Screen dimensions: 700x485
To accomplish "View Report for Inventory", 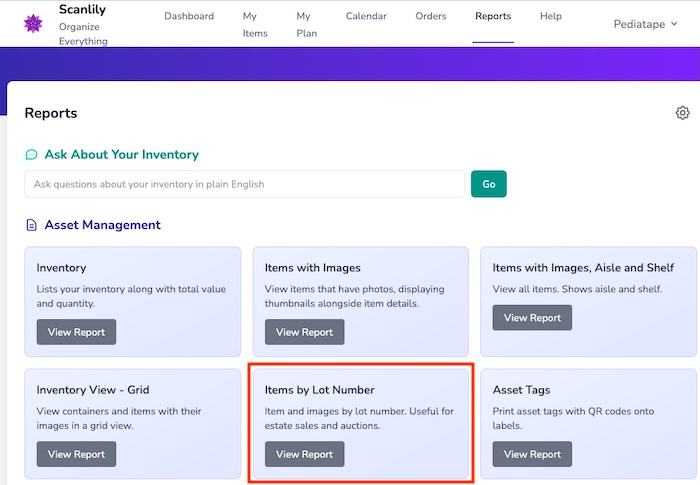I will pyautogui.click(x=76, y=332).
